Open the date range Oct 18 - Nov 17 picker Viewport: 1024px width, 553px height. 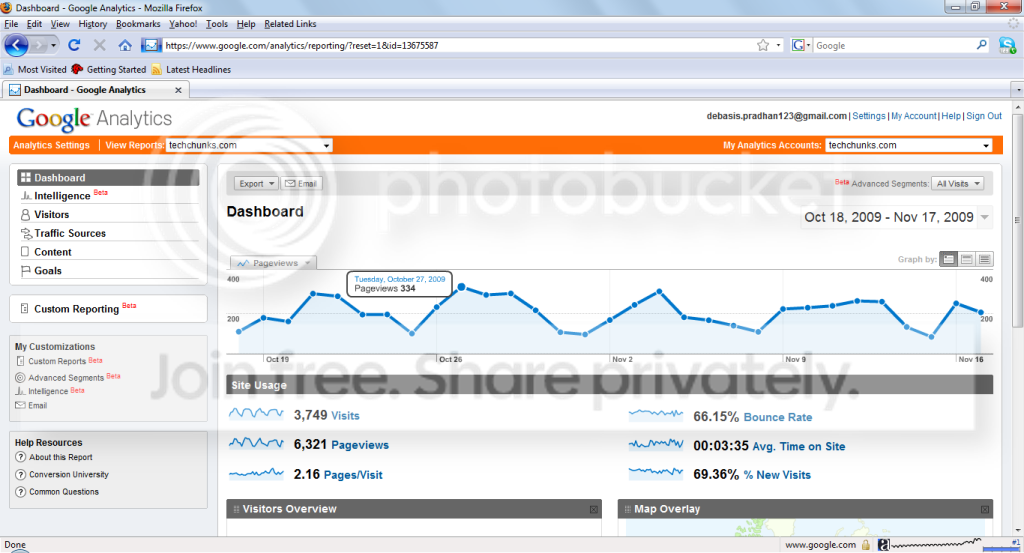[x=897, y=217]
